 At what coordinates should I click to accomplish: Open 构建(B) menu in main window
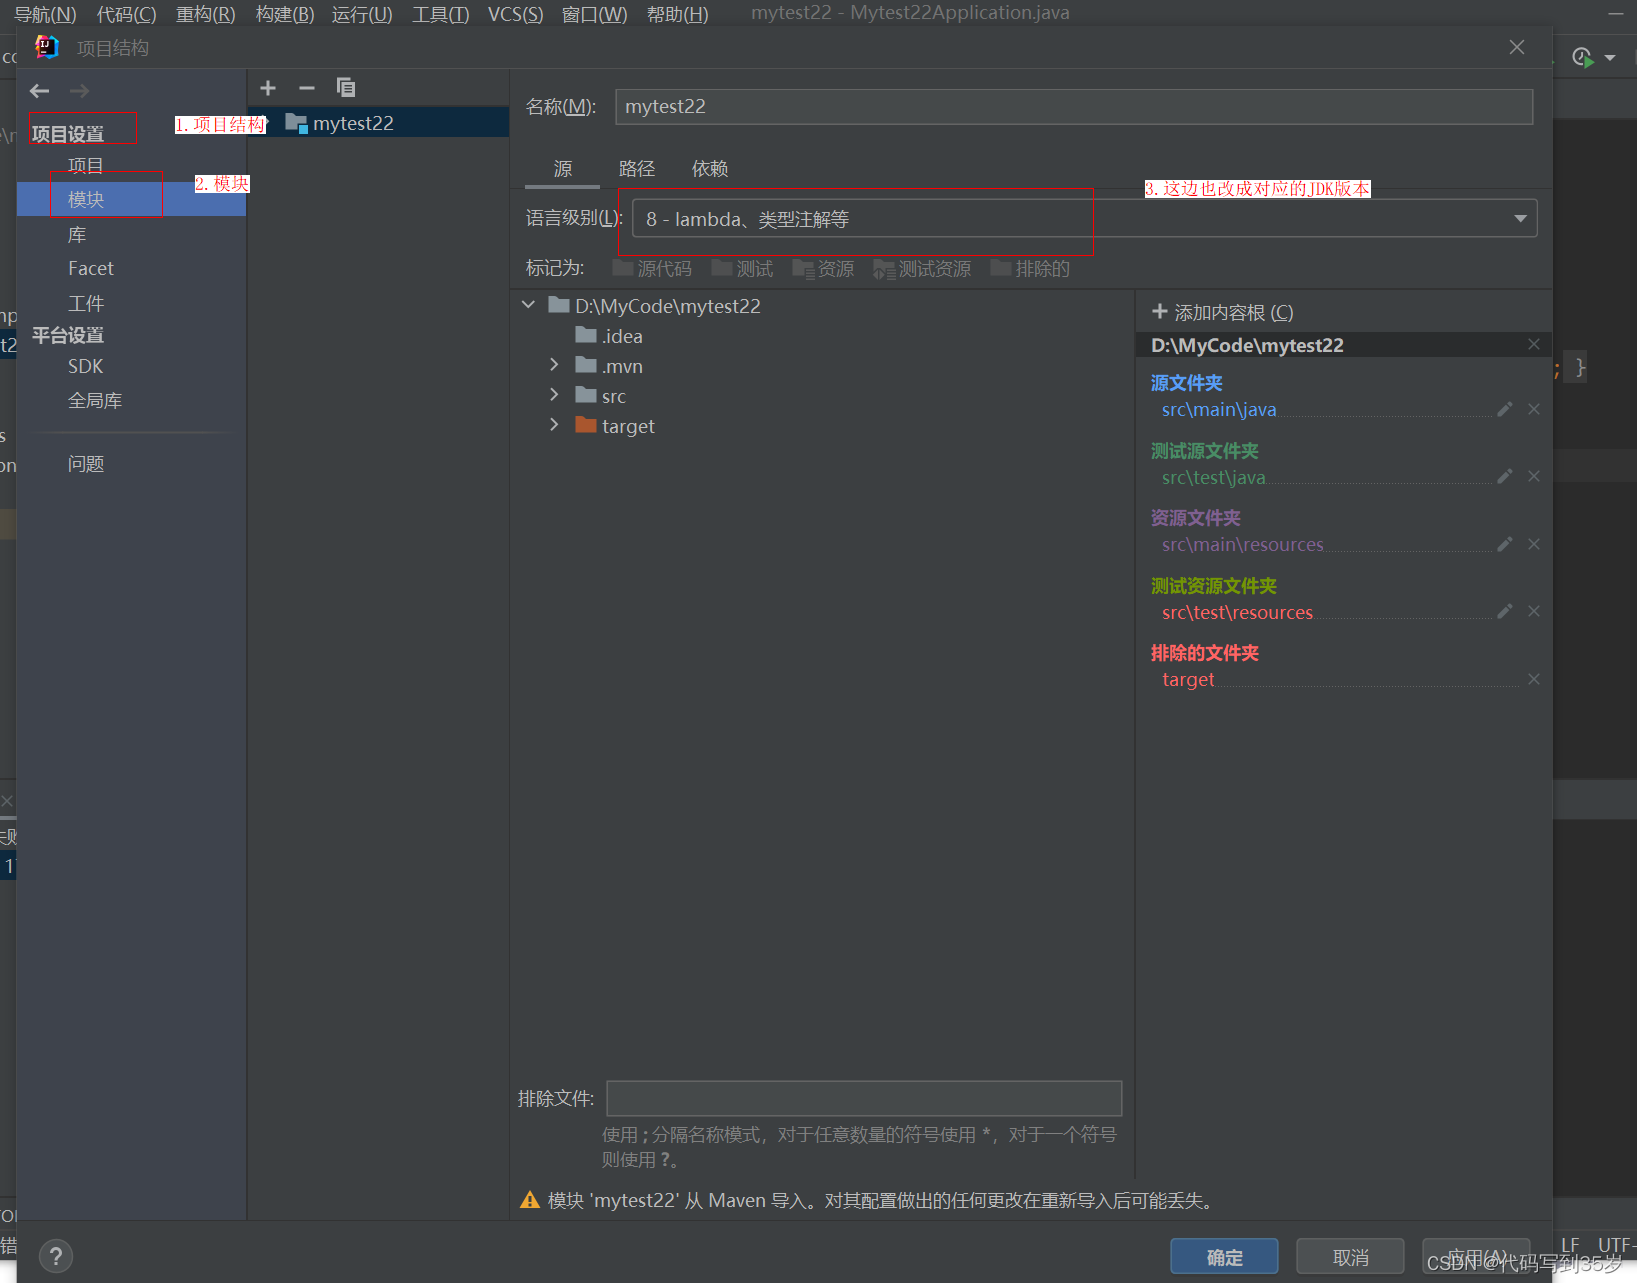click(x=285, y=14)
